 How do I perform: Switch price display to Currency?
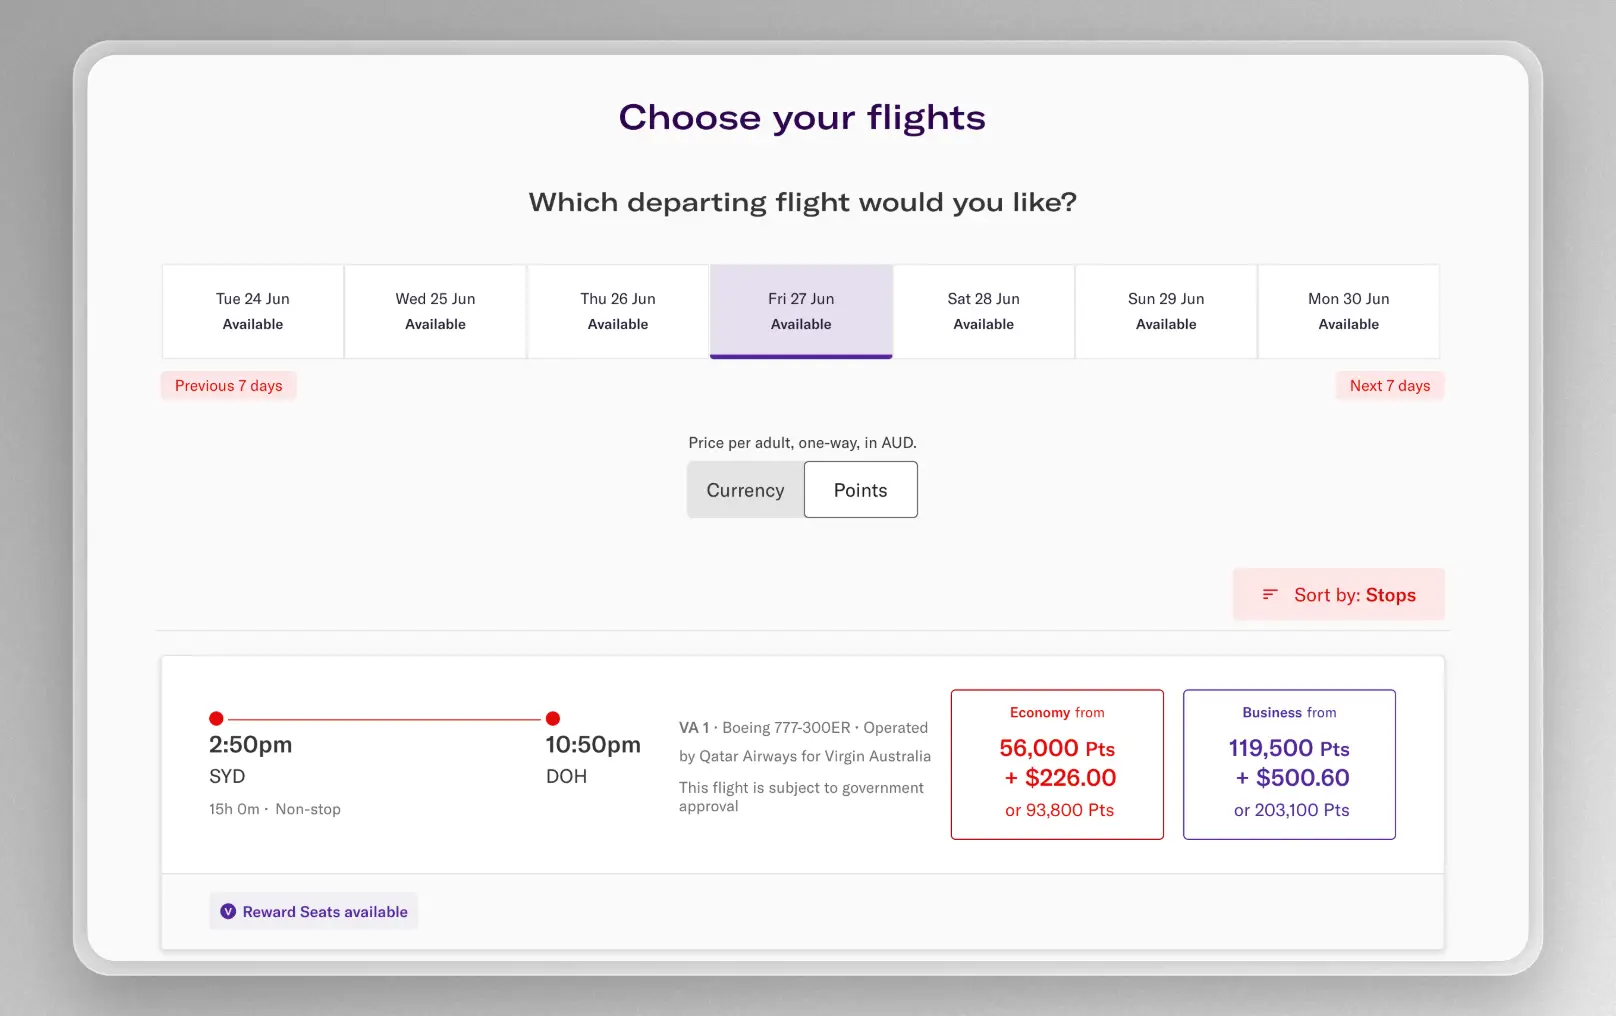745,490
